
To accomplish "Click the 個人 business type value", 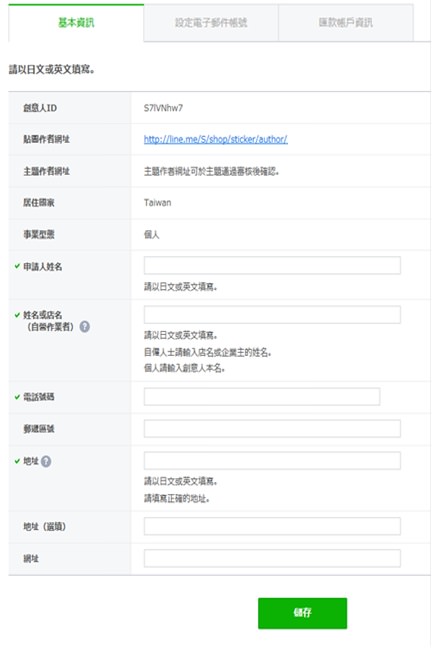I will tap(152, 235).
